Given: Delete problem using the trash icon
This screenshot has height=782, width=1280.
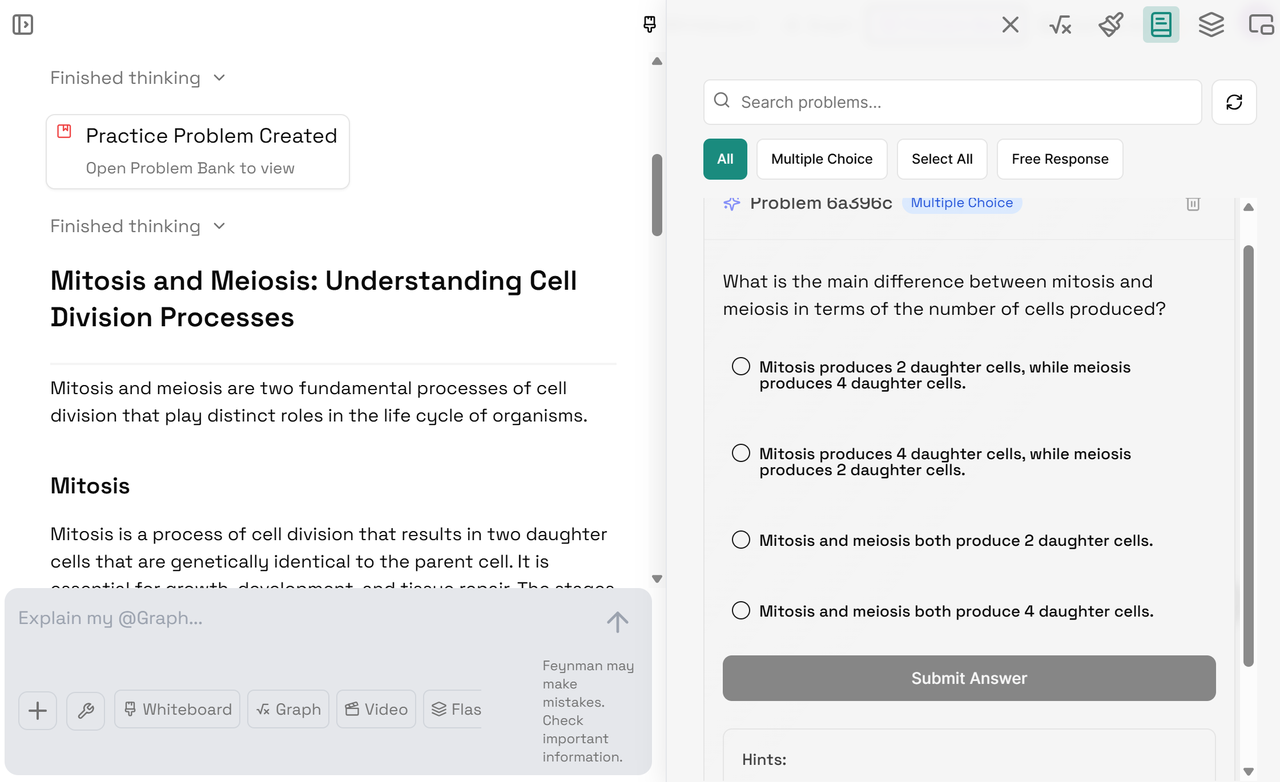Looking at the screenshot, I should [x=1193, y=204].
